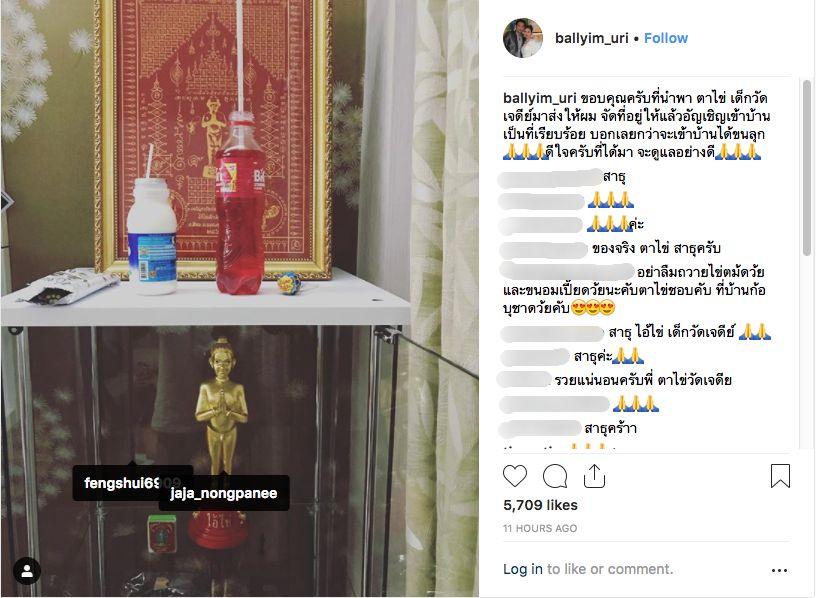Open the three-dot more options menu
The width and height of the screenshot is (816, 598).
click(x=779, y=570)
